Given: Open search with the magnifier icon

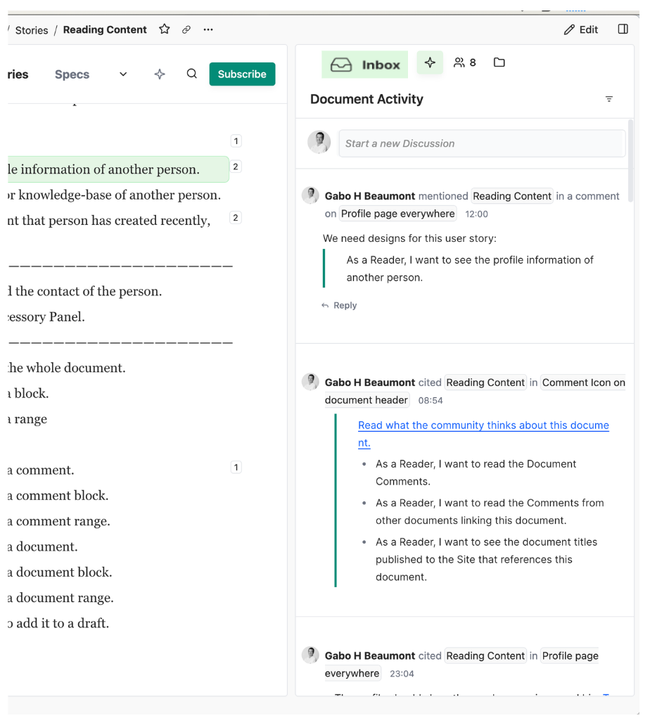Looking at the screenshot, I should [x=192, y=74].
